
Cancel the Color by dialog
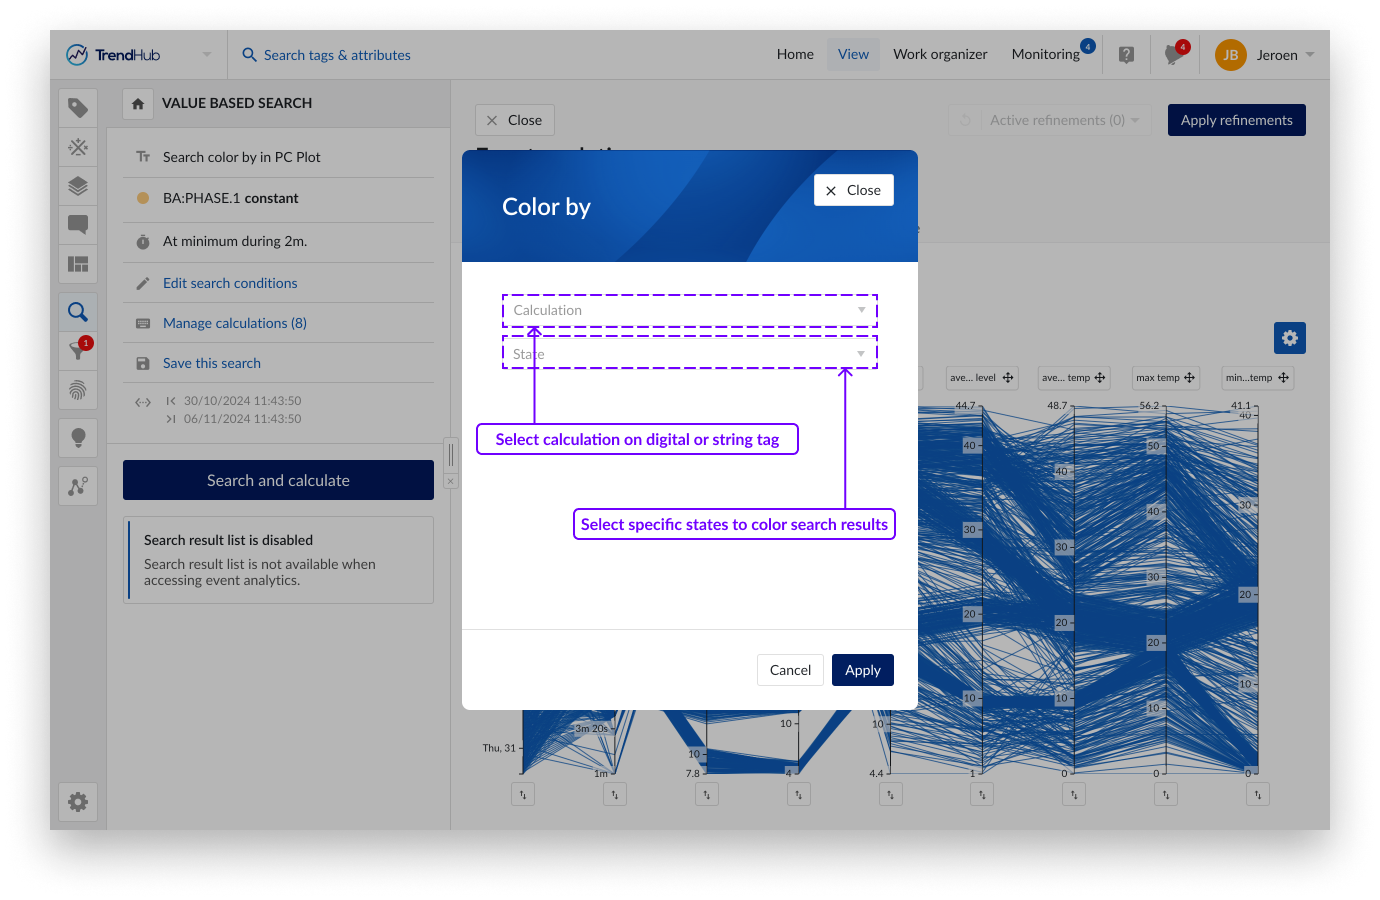(789, 670)
